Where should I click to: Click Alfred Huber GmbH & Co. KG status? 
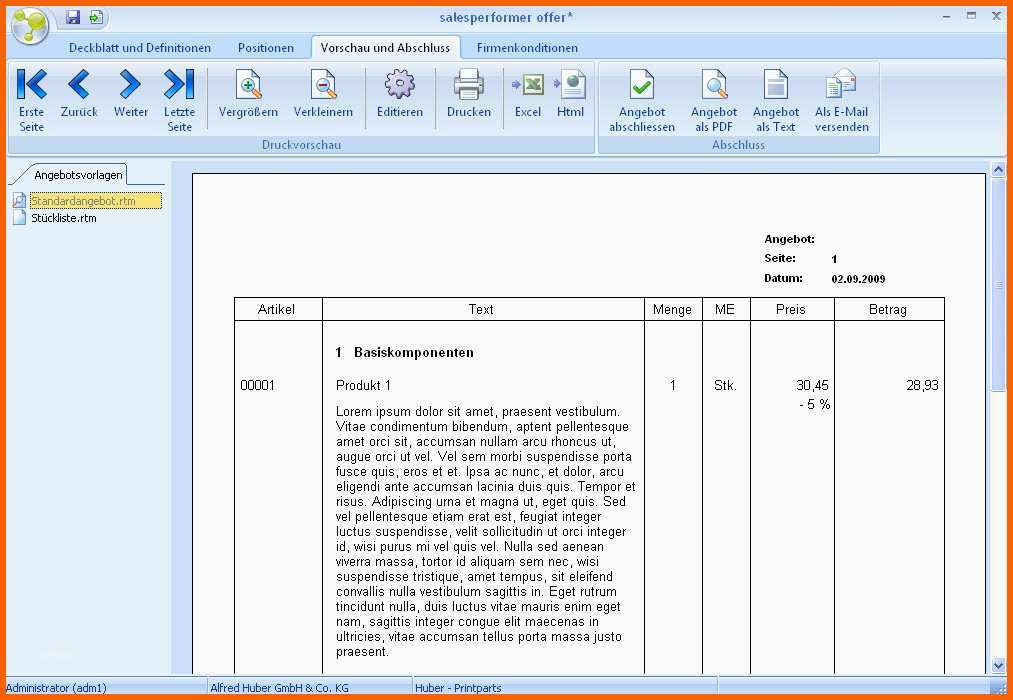(x=279, y=688)
